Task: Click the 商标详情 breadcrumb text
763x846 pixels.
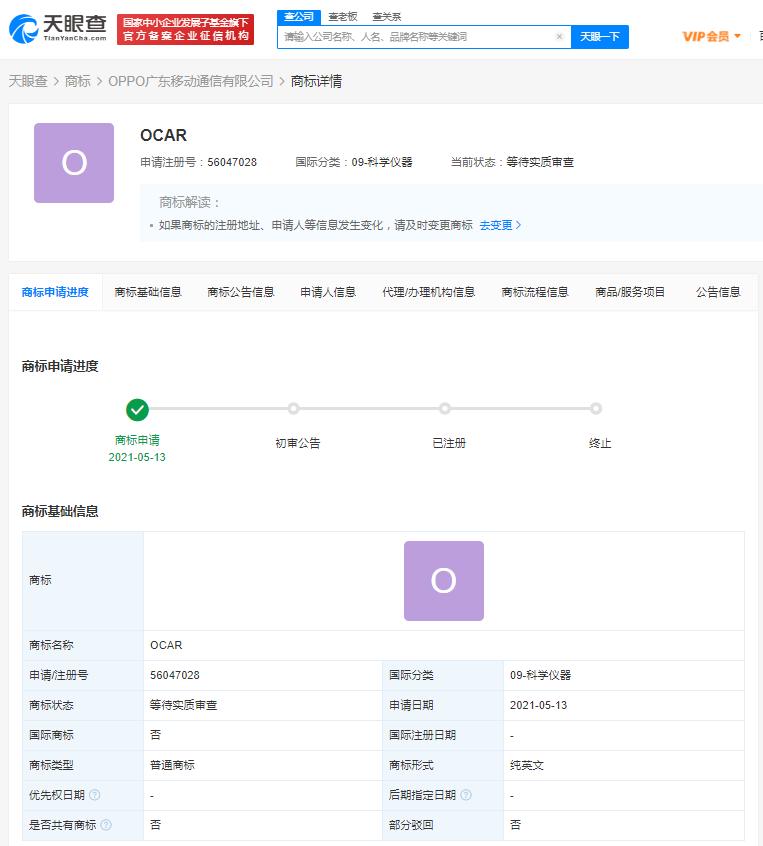Action: pyautogui.click(x=316, y=81)
